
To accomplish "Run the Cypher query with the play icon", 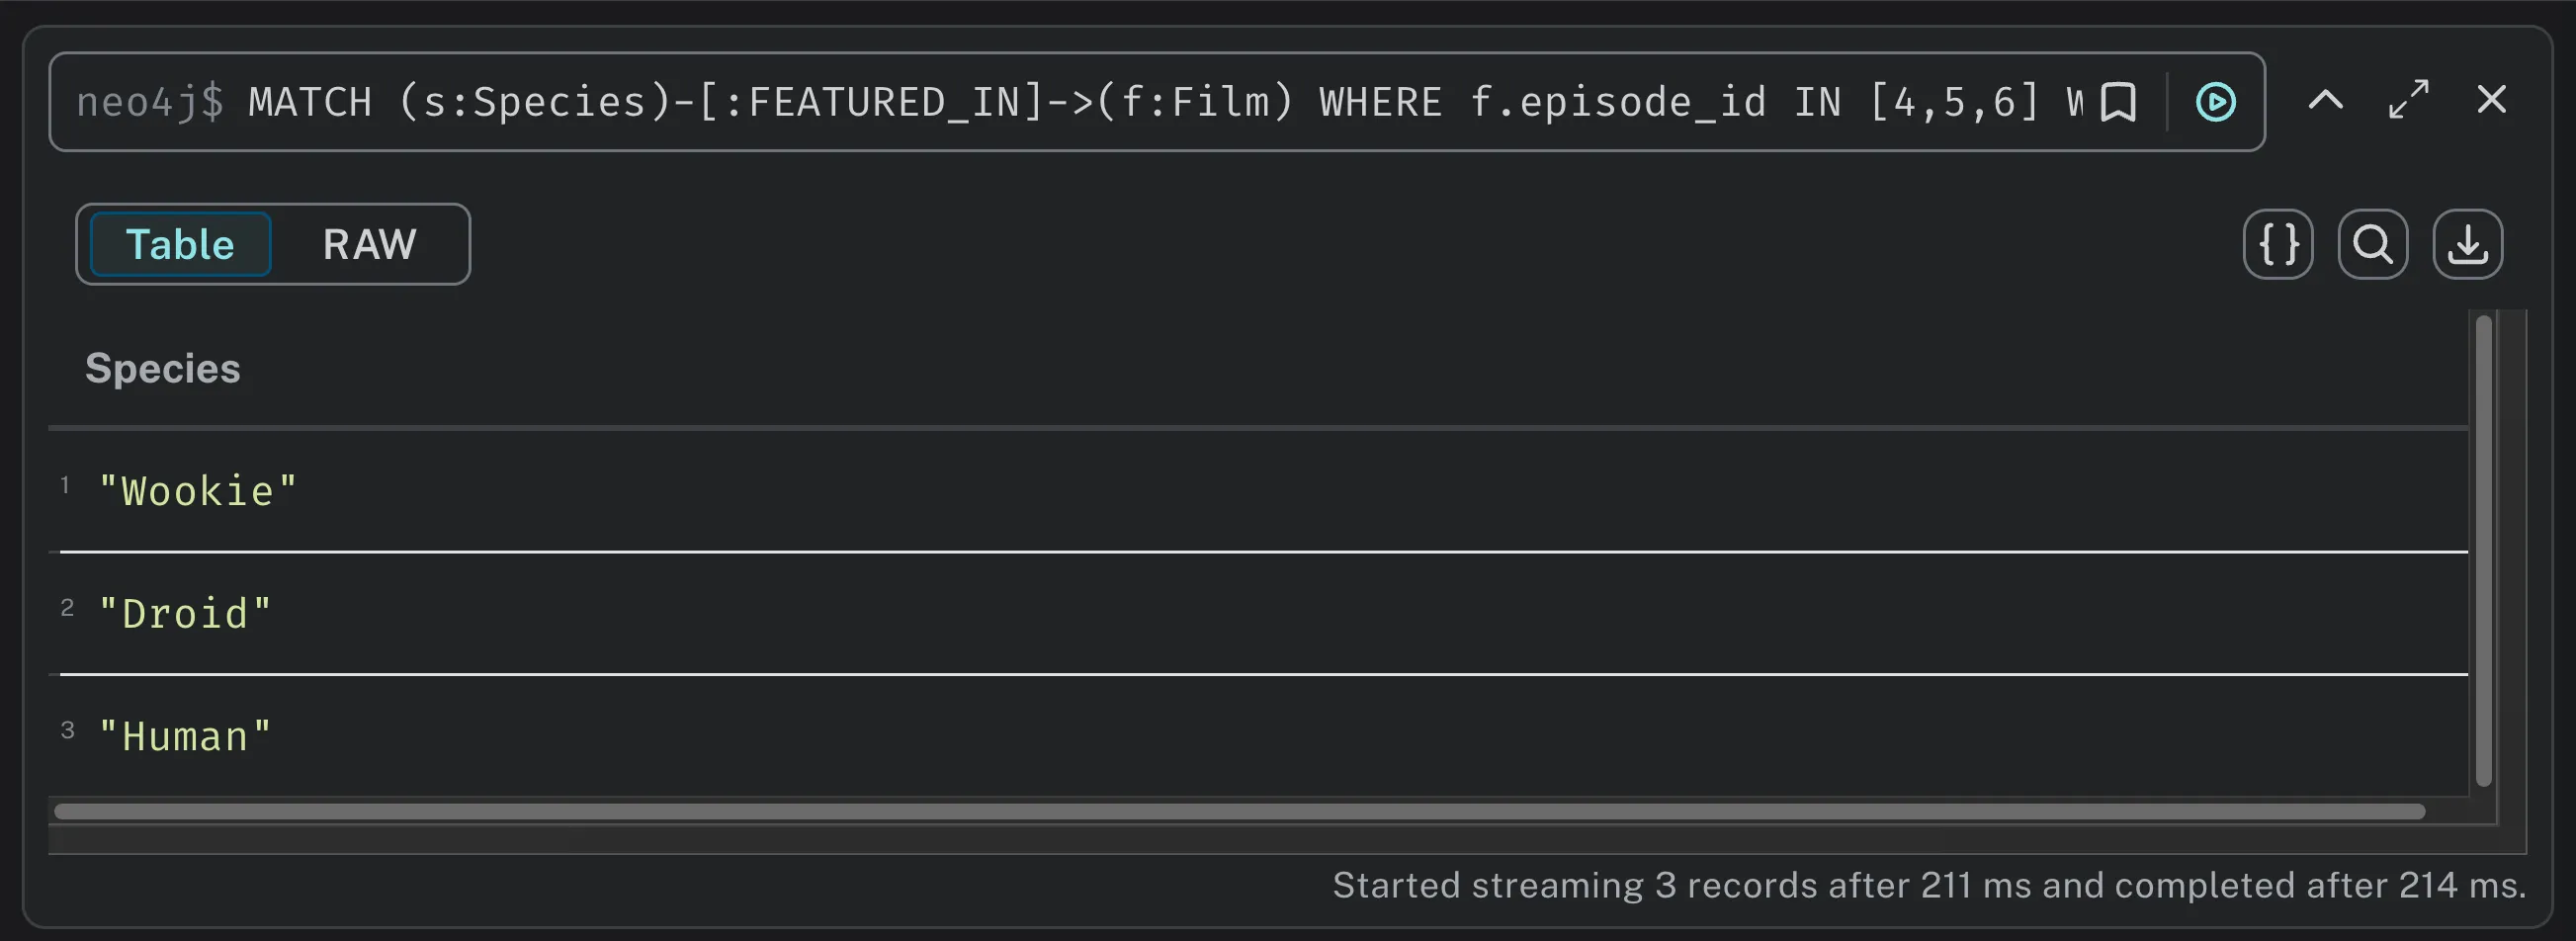I will (2215, 102).
